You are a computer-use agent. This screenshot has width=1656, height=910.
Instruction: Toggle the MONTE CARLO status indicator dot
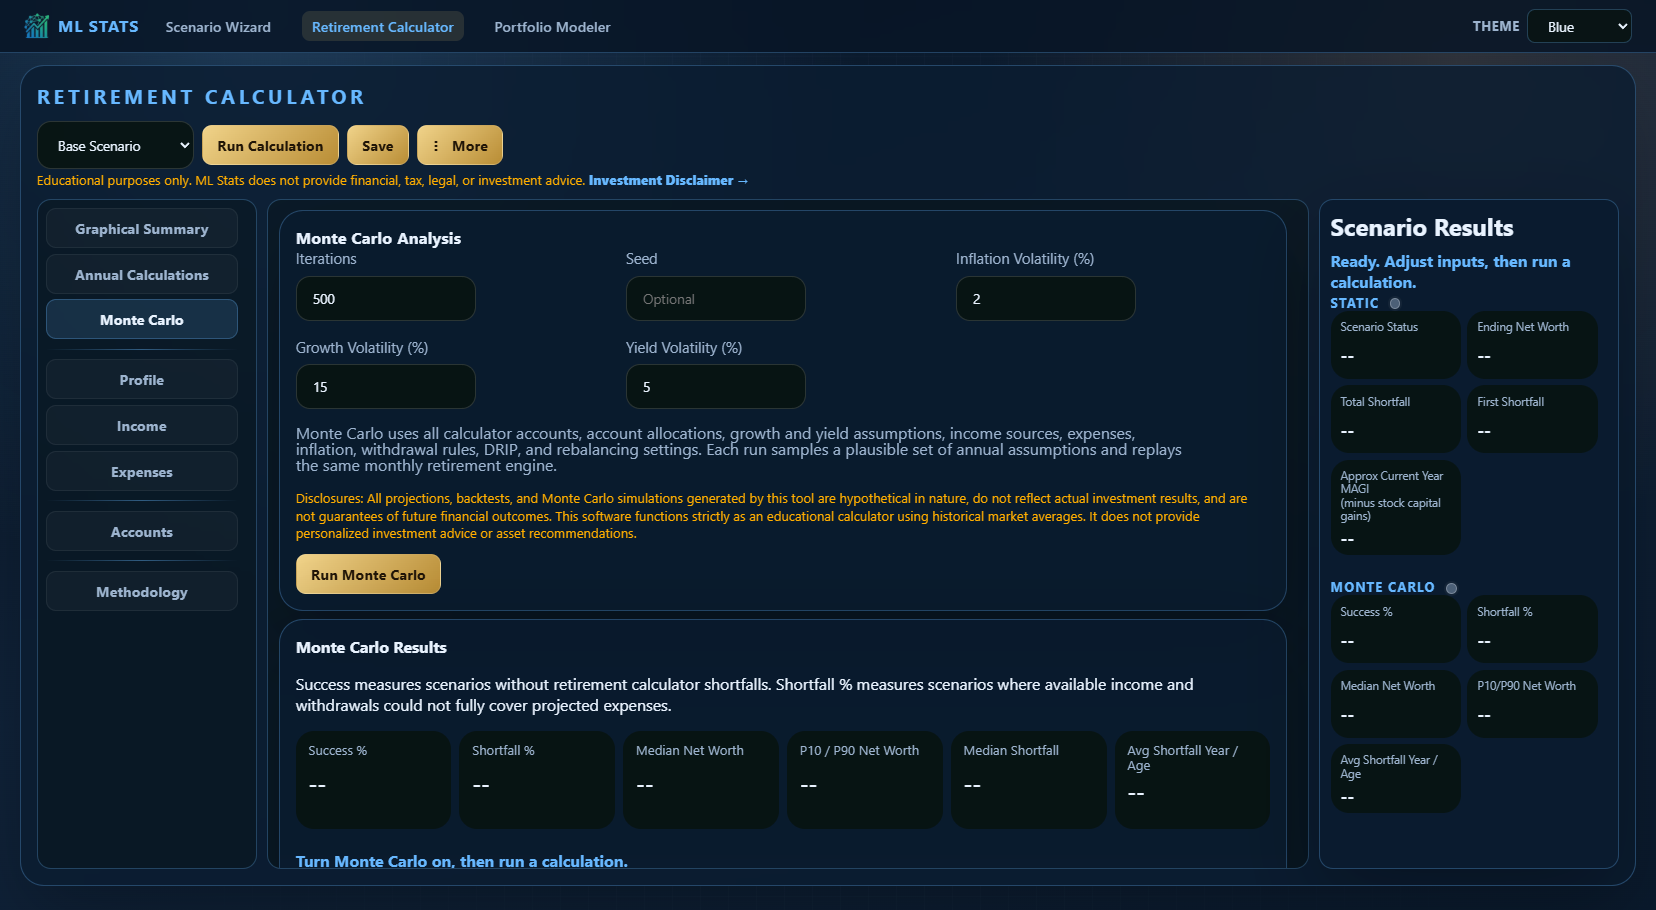pyautogui.click(x=1451, y=588)
